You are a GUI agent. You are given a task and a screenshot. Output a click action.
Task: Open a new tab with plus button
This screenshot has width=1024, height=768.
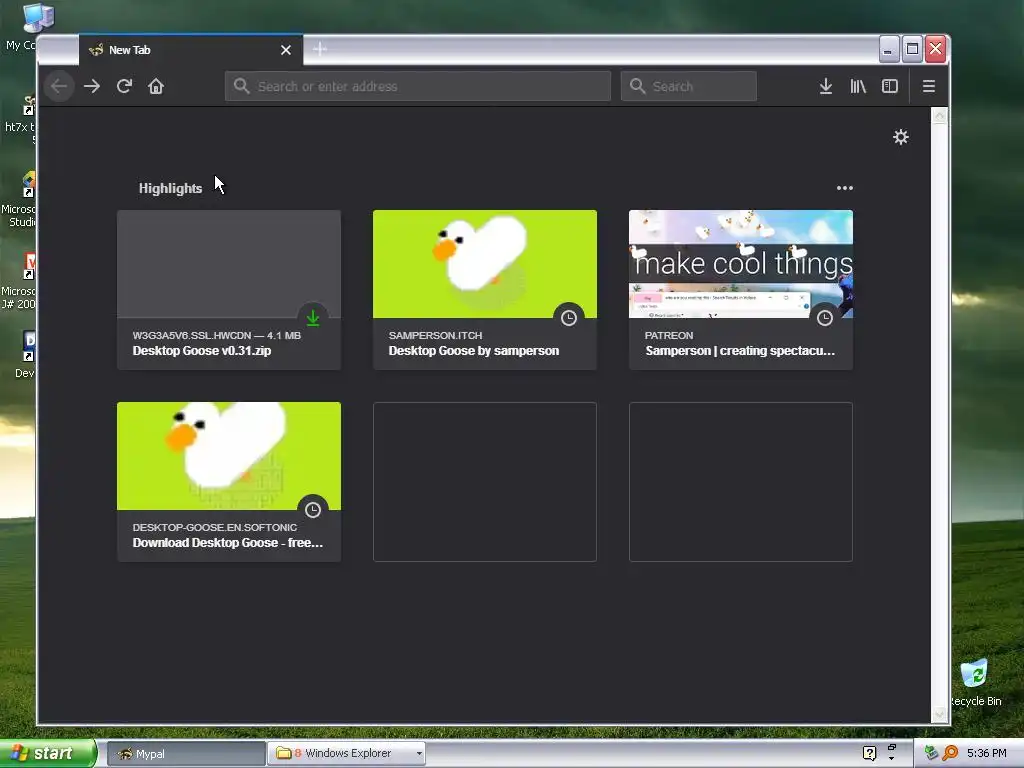(x=319, y=49)
